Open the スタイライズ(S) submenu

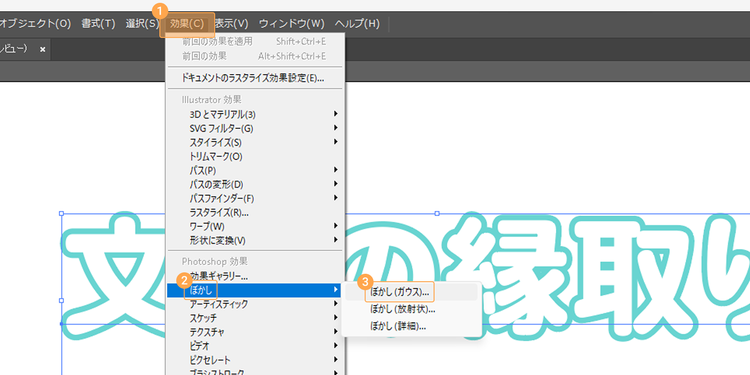[254, 142]
